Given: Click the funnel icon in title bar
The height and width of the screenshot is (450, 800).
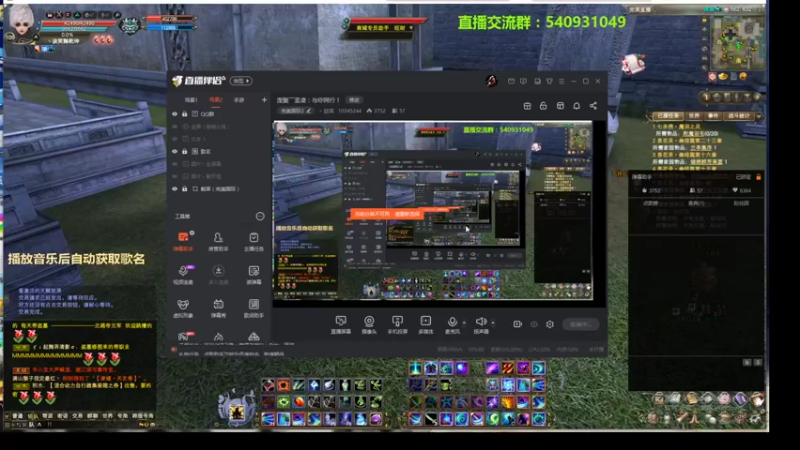Looking at the screenshot, I should click(549, 81).
